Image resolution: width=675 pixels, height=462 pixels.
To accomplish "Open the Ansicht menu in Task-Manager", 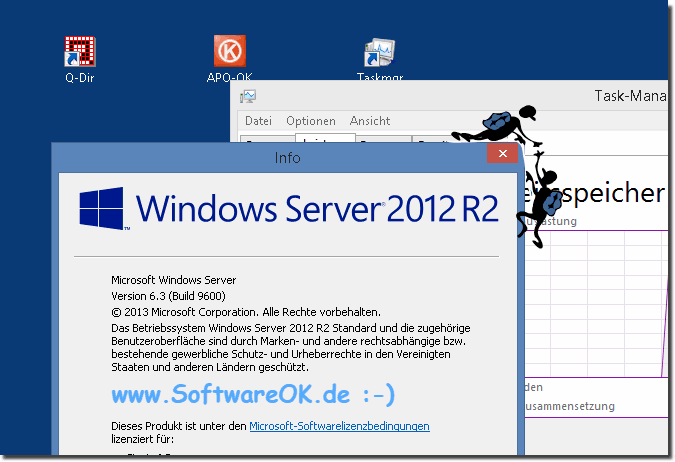I will click(370, 121).
